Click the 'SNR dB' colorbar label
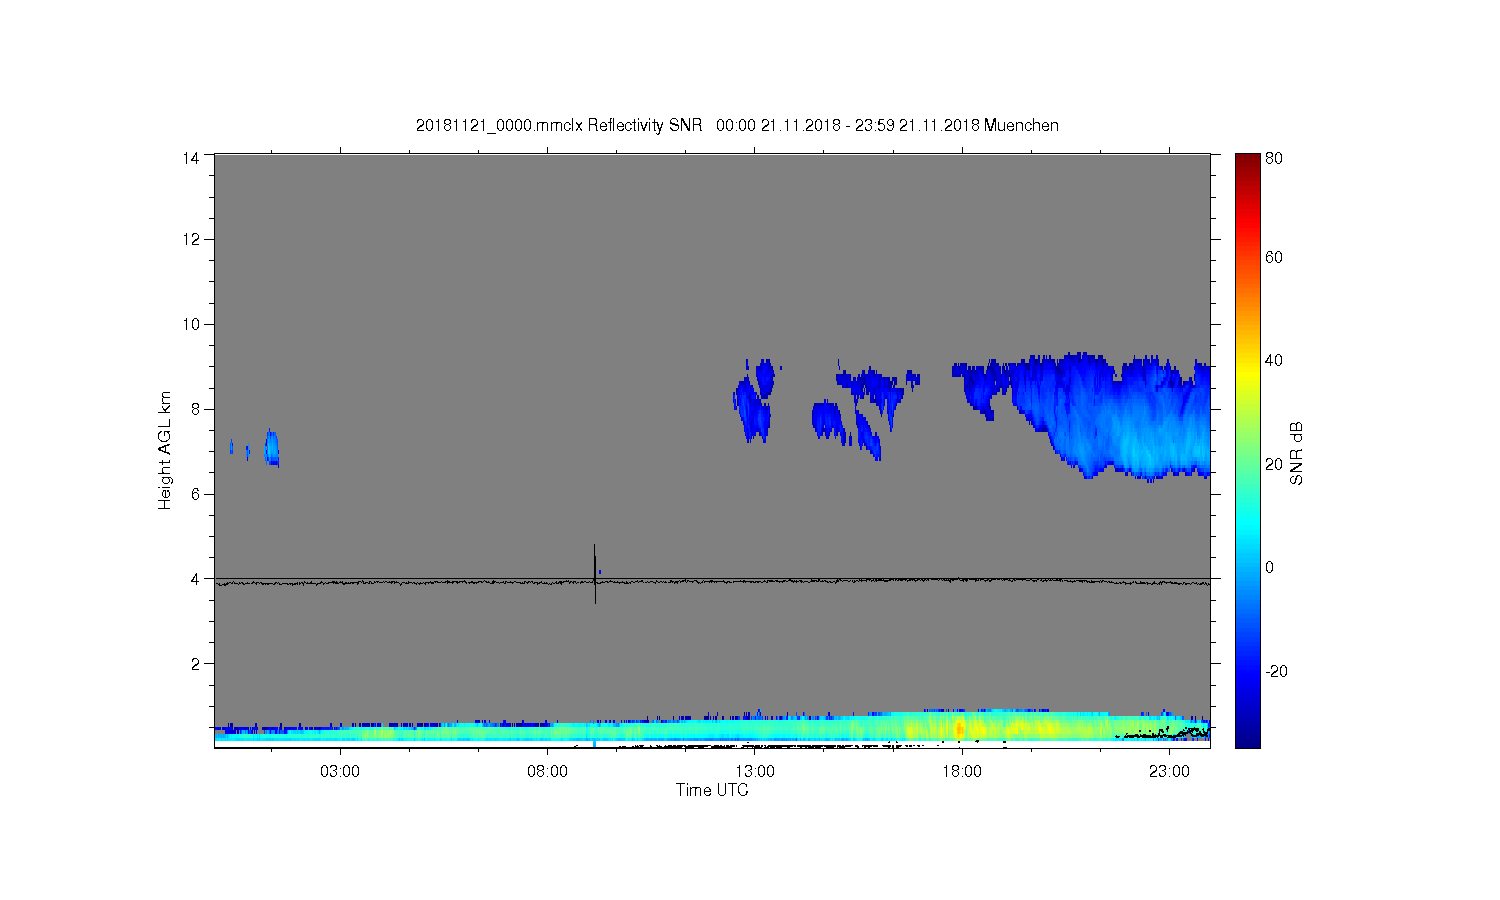The height and width of the screenshot is (900, 1500). pos(1296,454)
